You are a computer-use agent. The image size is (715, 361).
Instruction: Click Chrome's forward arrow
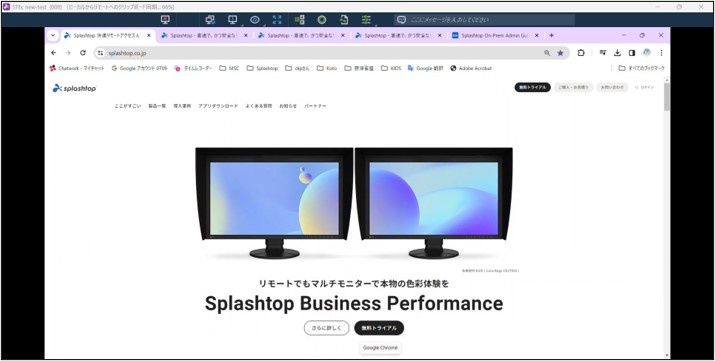coord(68,53)
